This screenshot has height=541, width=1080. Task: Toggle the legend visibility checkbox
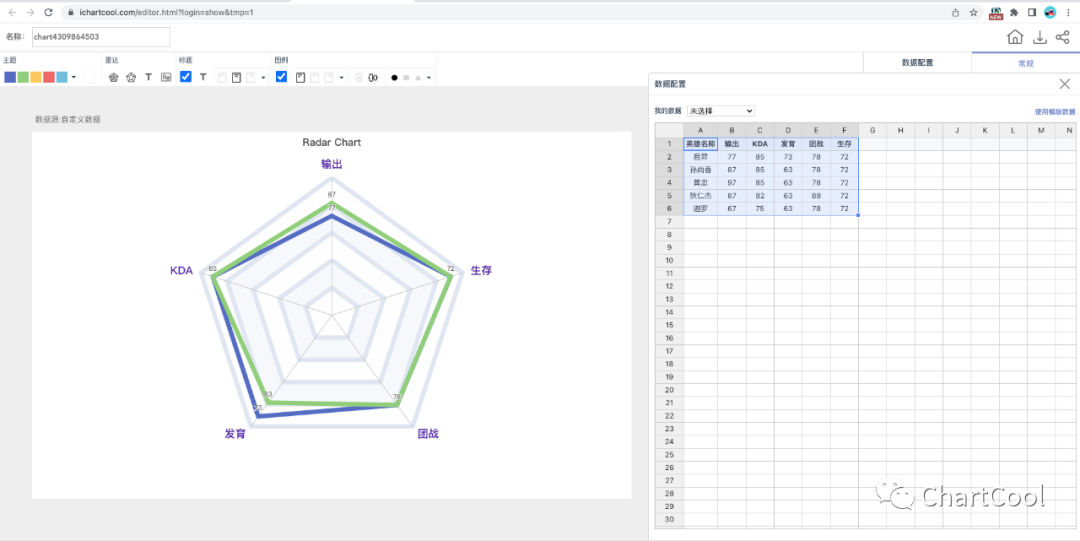click(x=281, y=76)
